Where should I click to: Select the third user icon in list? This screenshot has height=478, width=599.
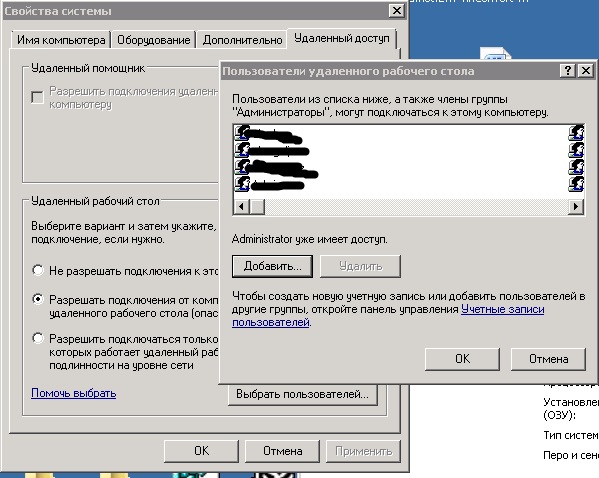point(242,167)
